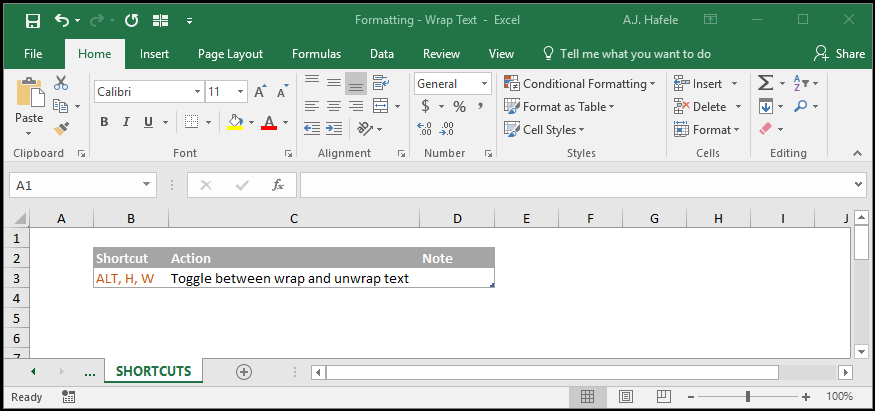Increase decimal places
Viewport: 875px width, 411px height.
[x=425, y=129]
